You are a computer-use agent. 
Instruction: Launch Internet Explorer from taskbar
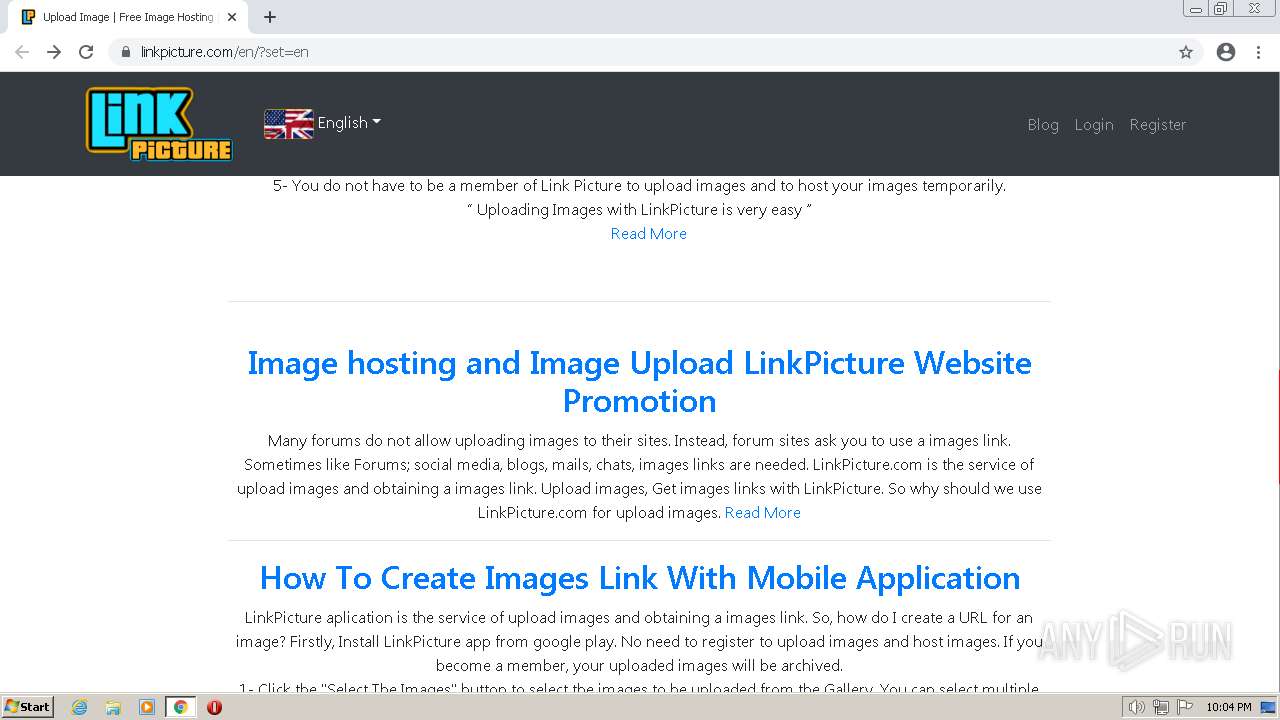[79, 707]
